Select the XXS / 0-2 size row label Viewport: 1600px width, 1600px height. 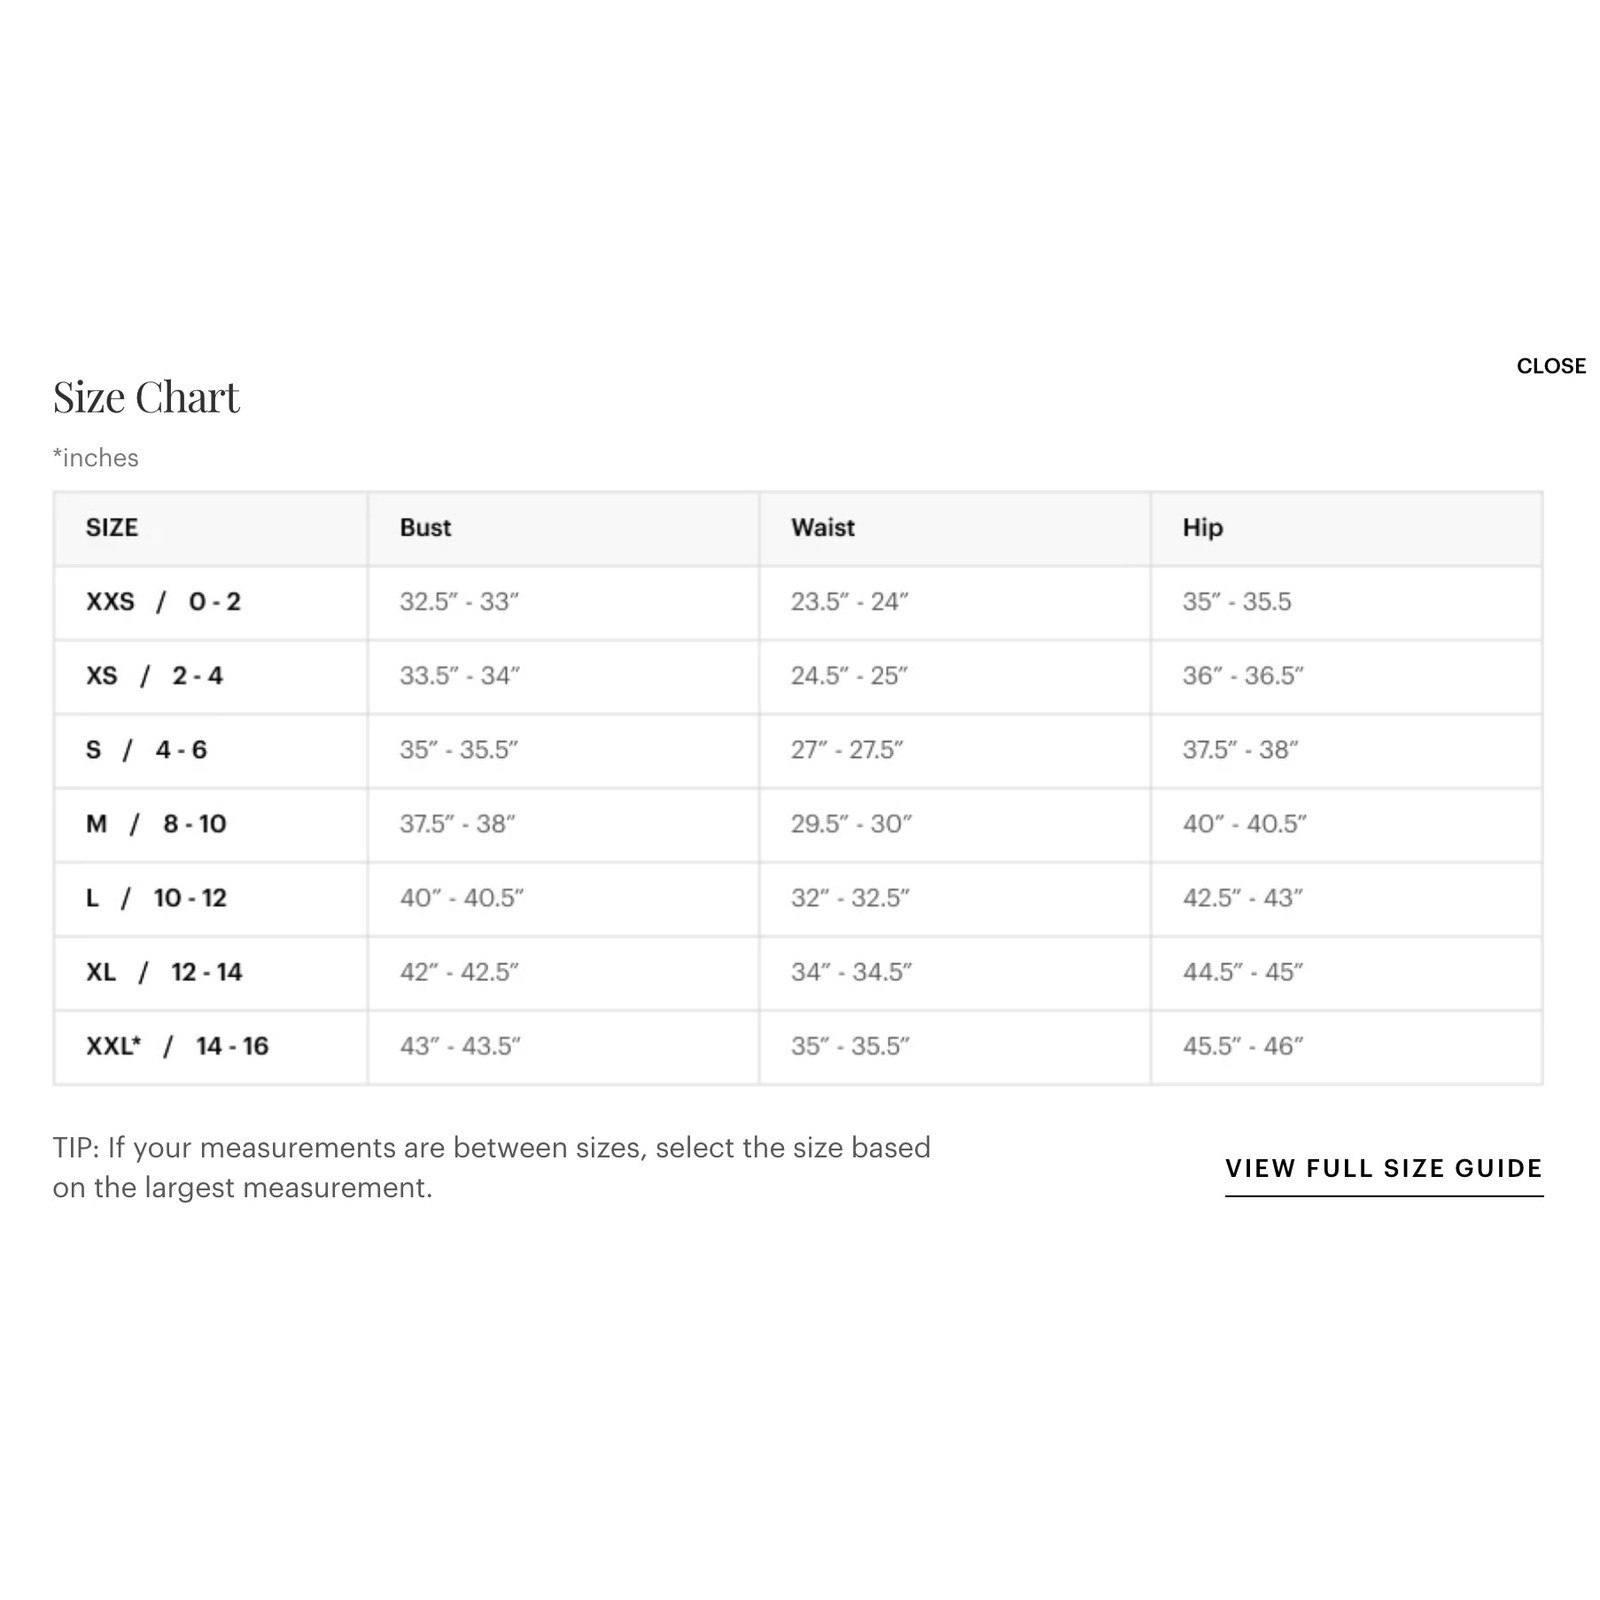163,602
